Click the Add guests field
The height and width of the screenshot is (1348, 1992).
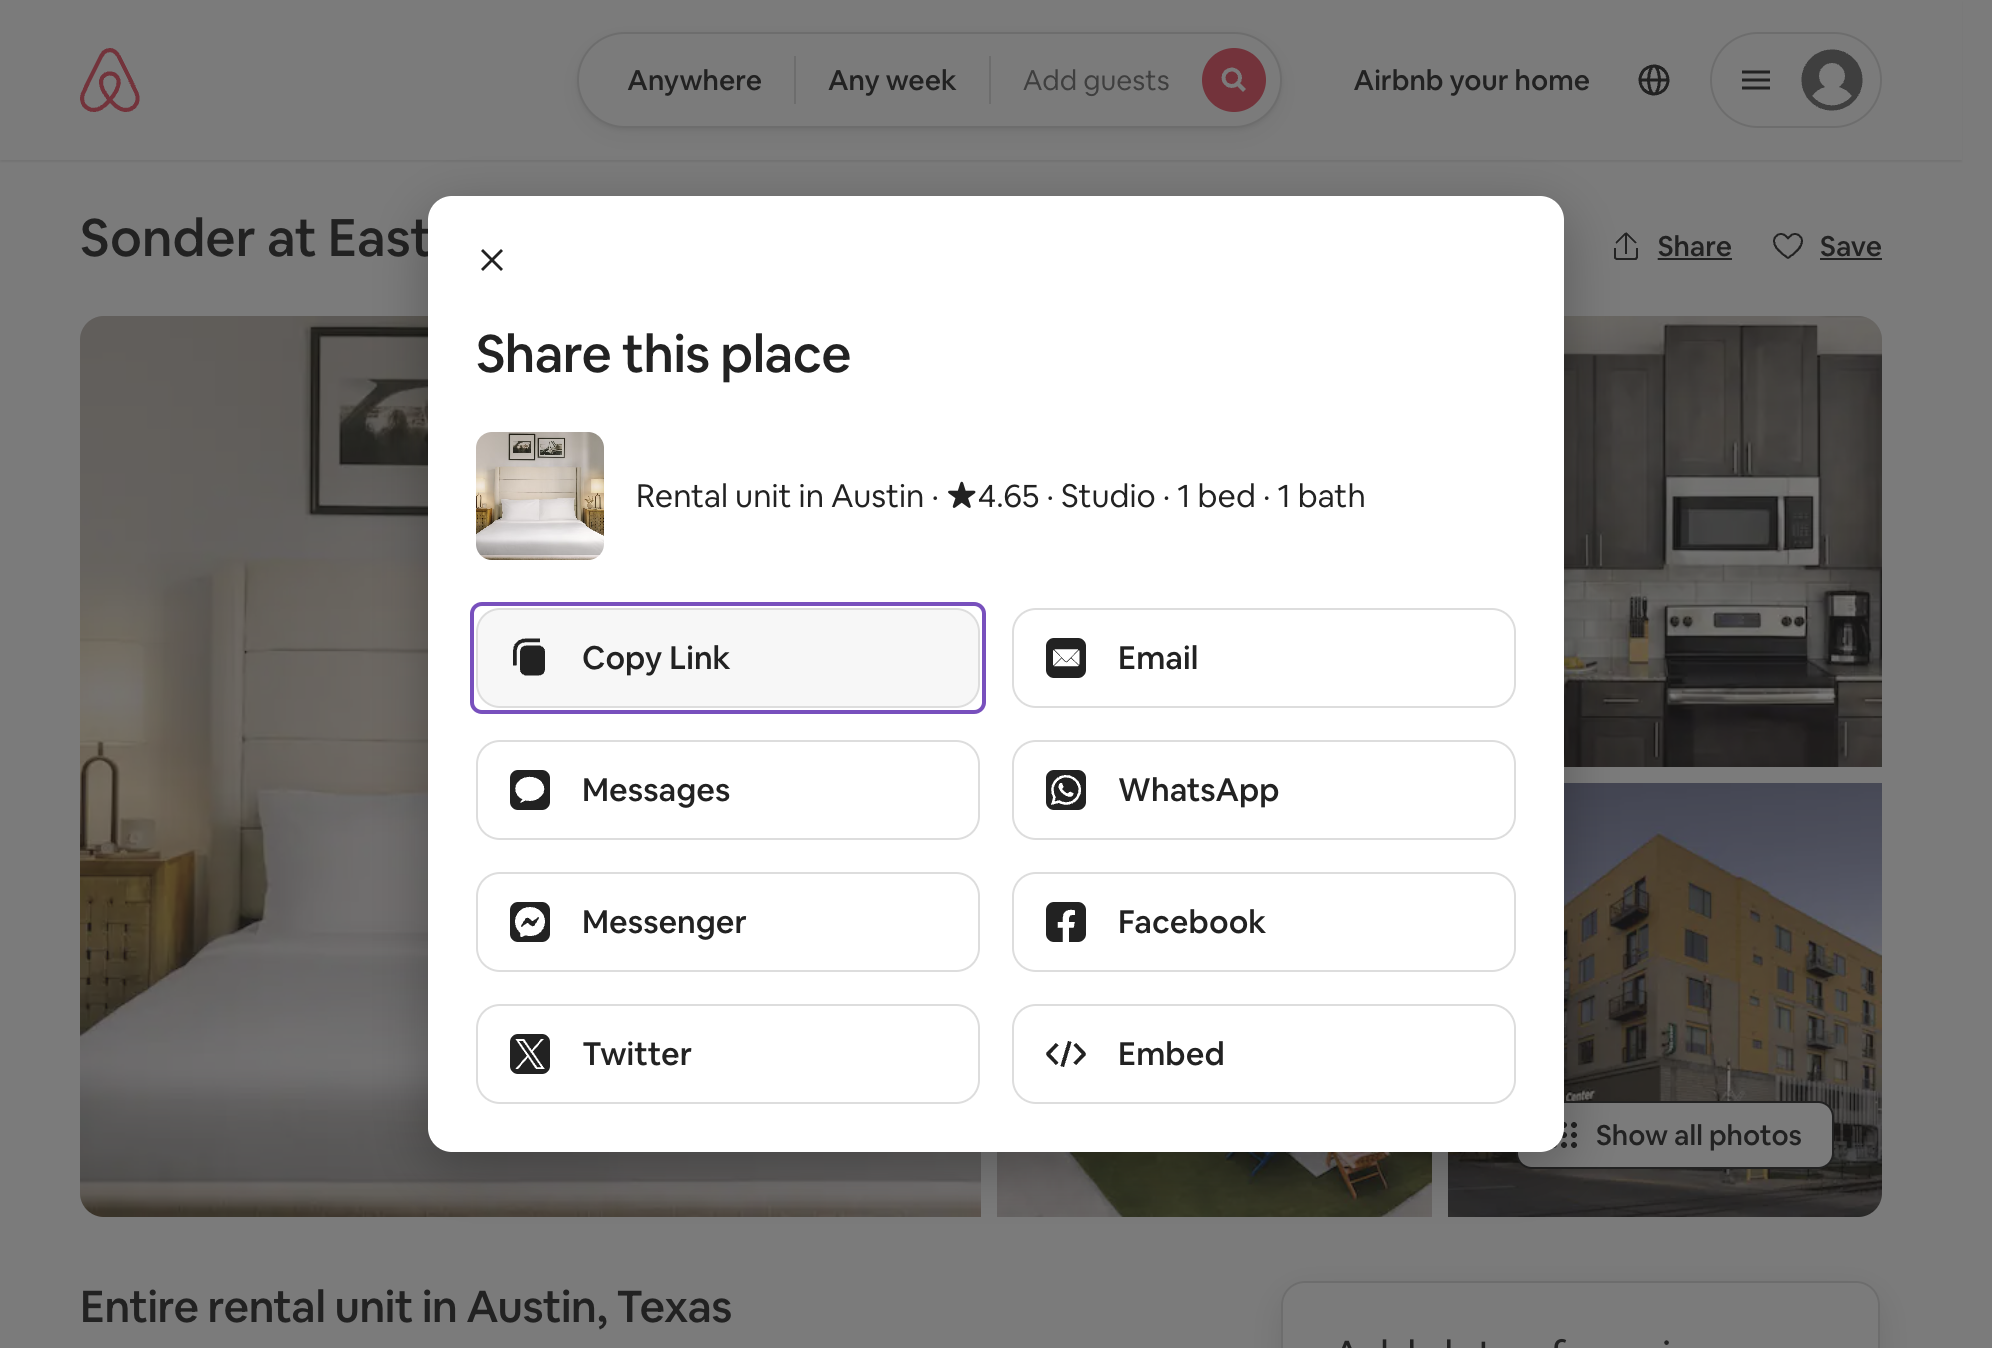tap(1096, 80)
